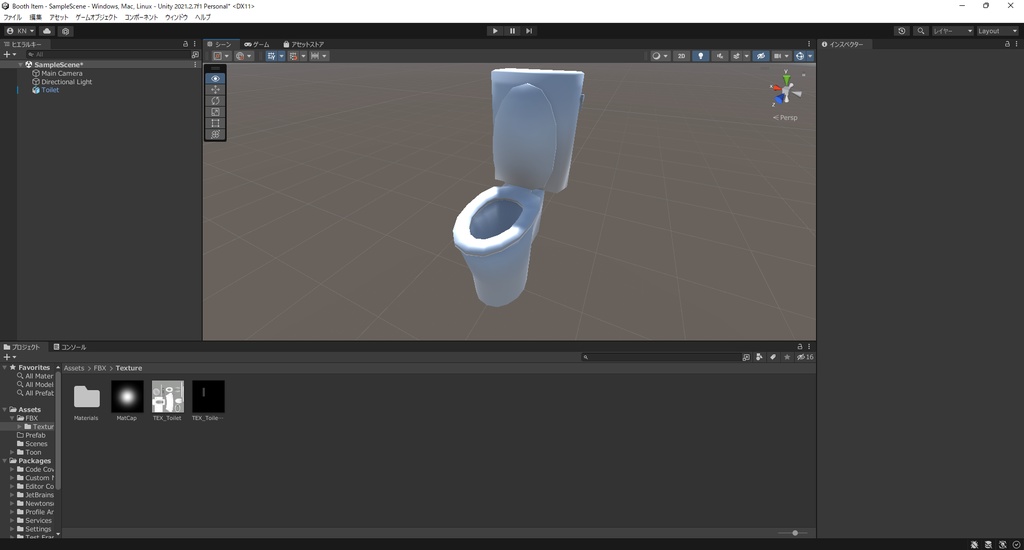Click the Play button
The height and width of the screenshot is (550, 1024).
[x=495, y=31]
